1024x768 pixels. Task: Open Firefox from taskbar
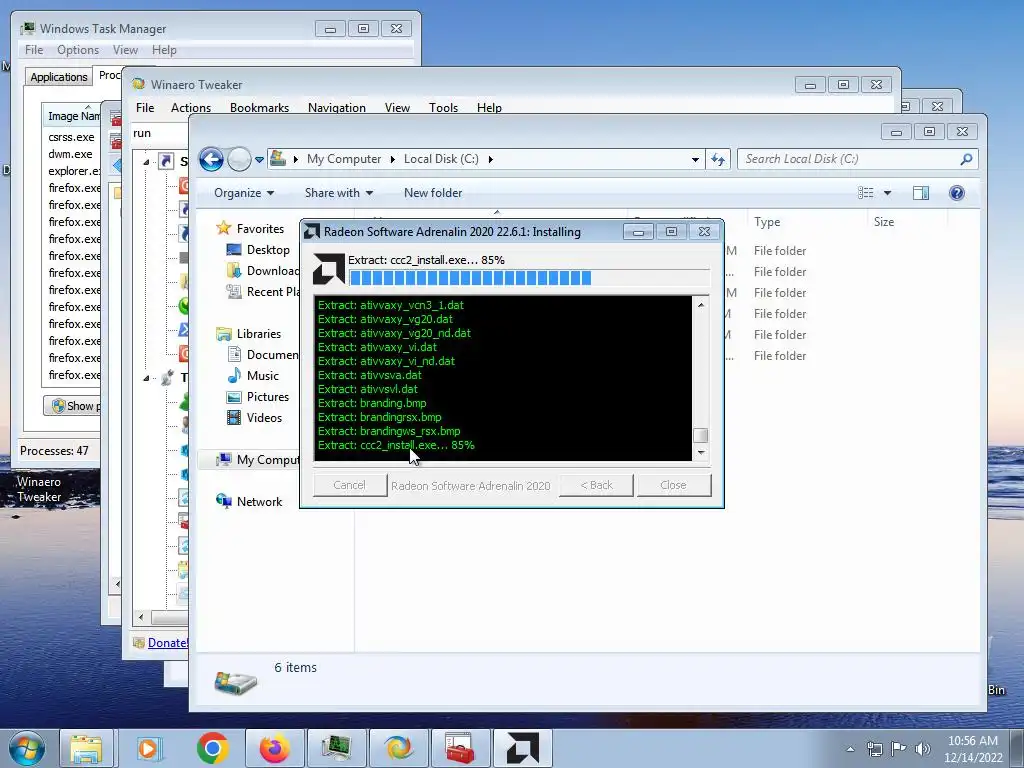(x=274, y=748)
